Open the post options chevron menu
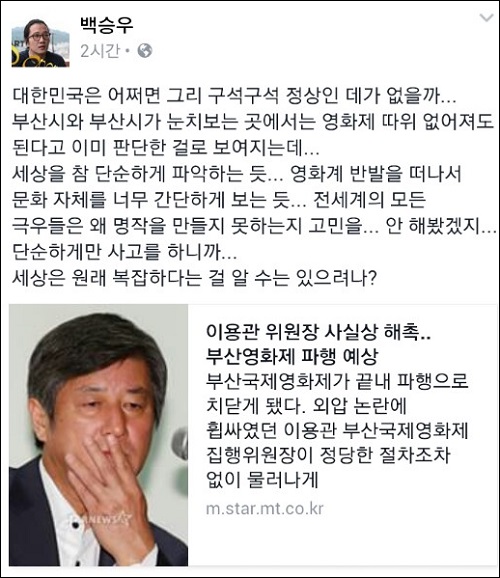This screenshot has height=578, width=500. point(486,17)
